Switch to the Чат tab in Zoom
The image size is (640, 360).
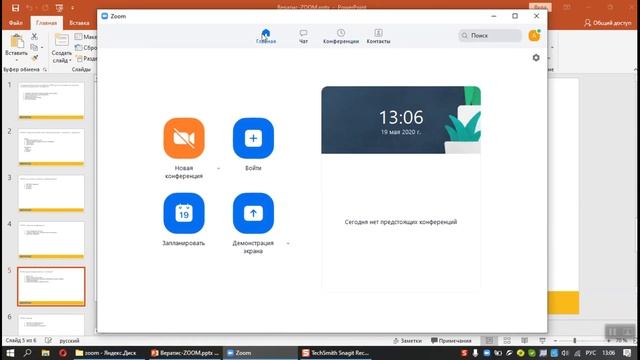click(303, 36)
